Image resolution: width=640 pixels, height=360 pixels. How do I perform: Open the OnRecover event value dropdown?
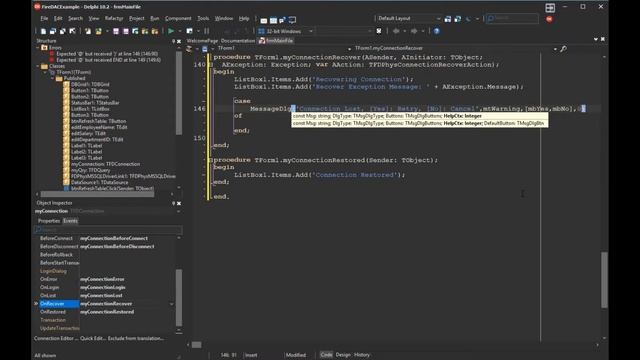(171, 304)
